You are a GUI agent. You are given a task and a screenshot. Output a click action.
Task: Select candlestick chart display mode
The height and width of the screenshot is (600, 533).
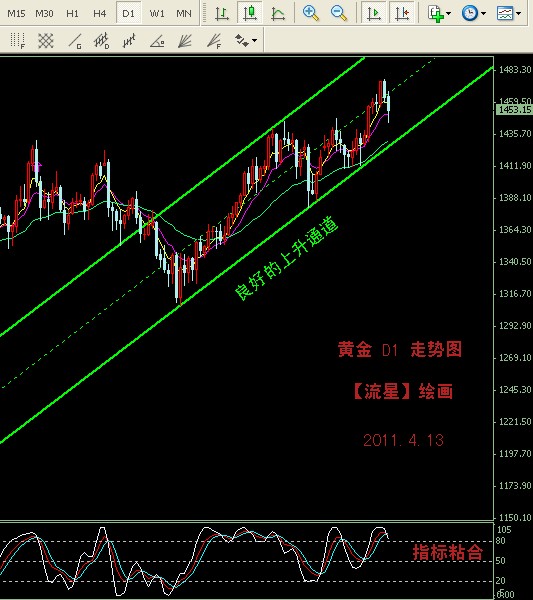point(250,13)
